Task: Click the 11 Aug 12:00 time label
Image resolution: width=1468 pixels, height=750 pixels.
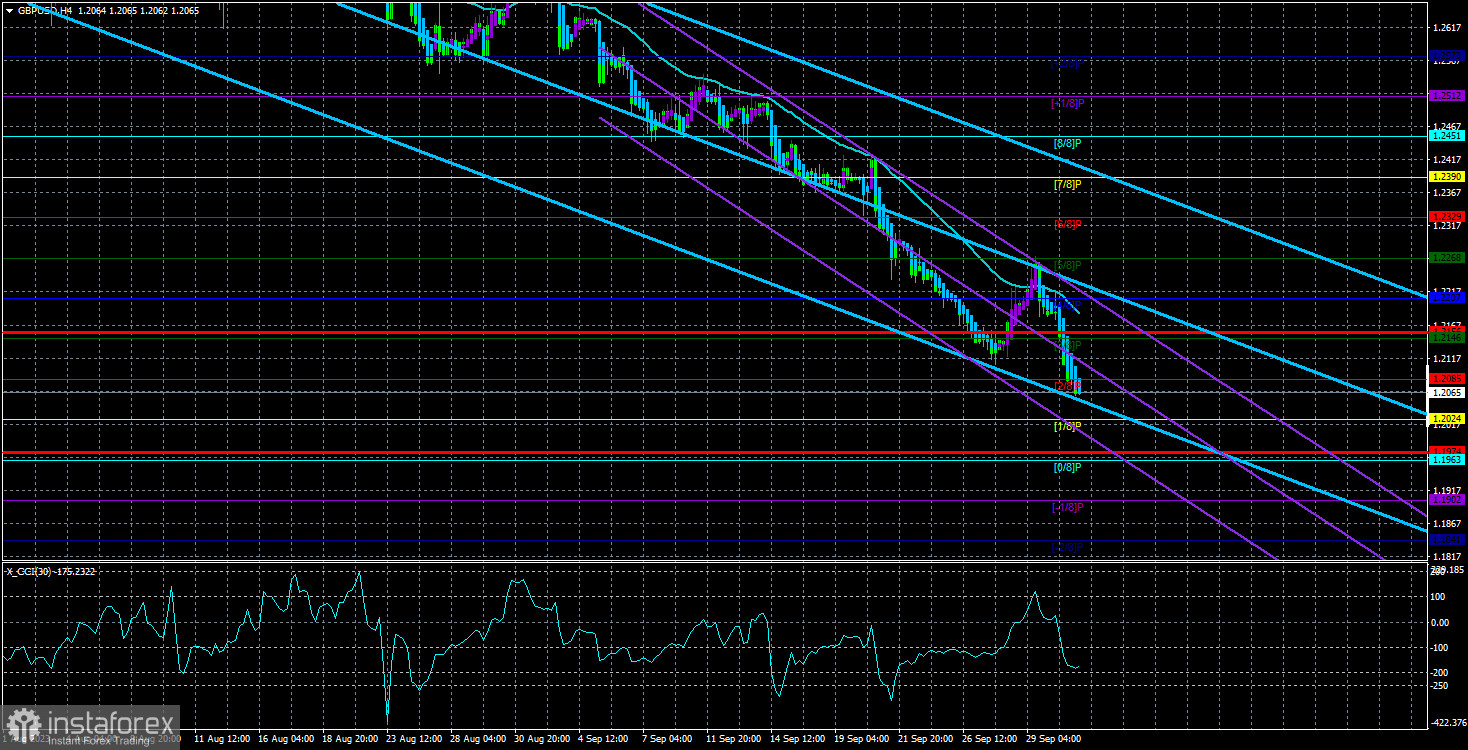Action: tap(220, 739)
